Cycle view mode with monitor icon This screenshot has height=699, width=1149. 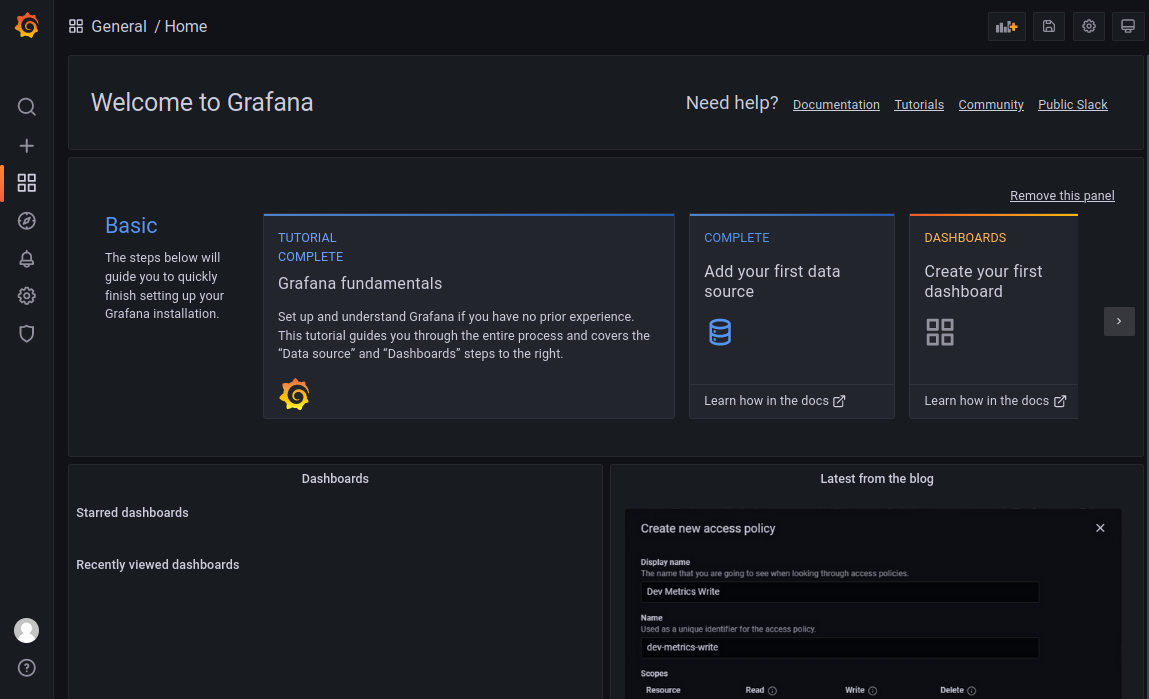pos(1128,26)
